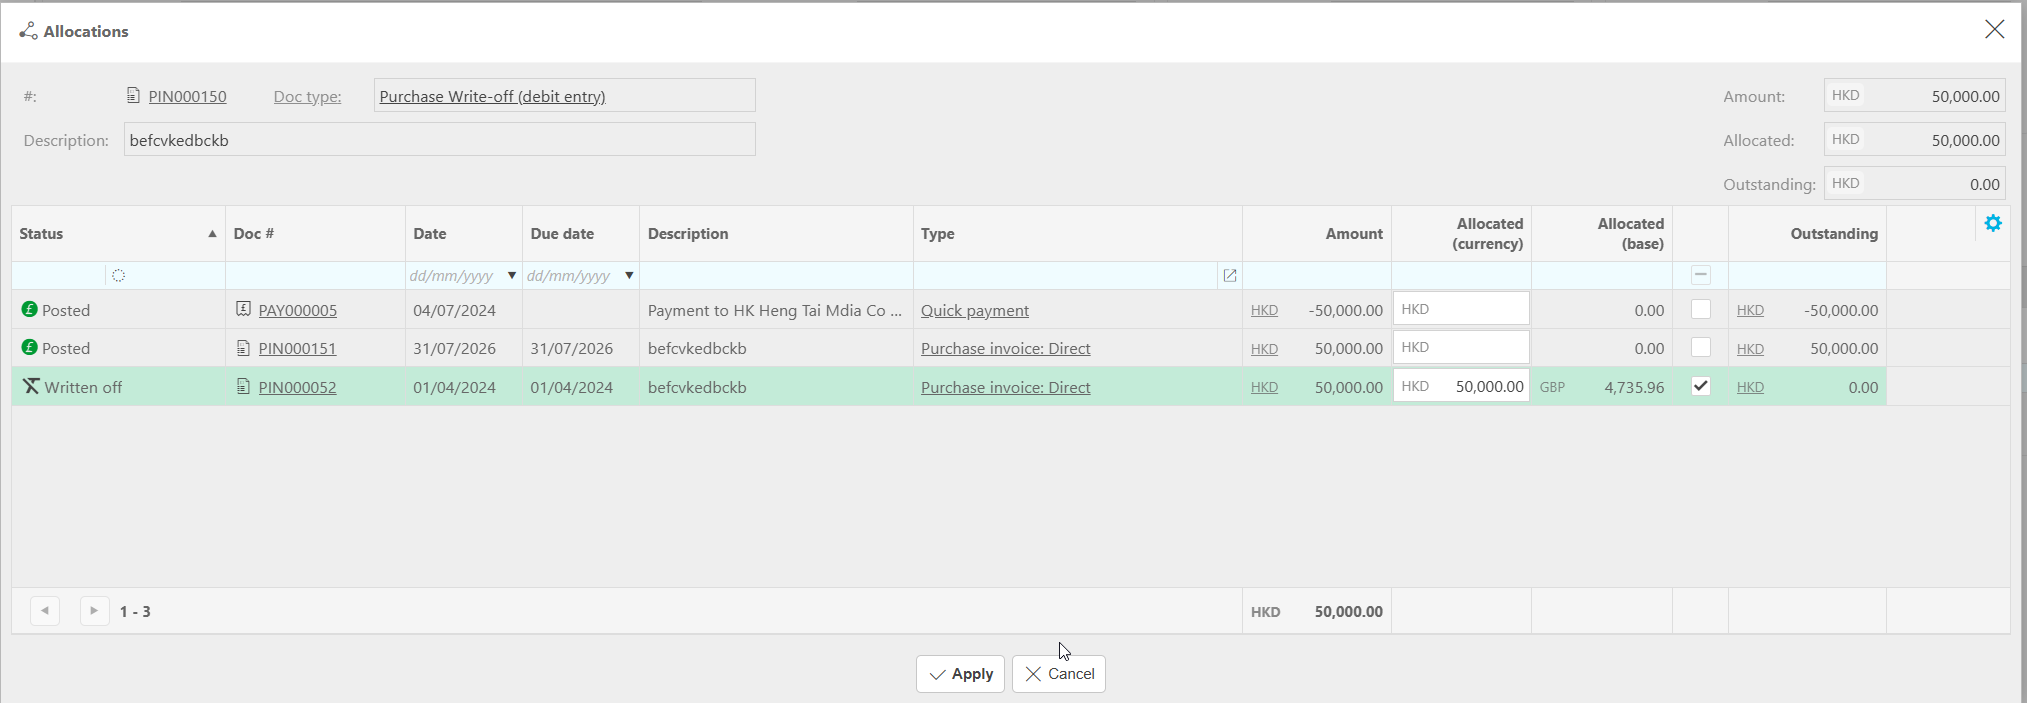Click Doc # filter field
This screenshot has width=2027, height=703.
(x=315, y=275)
